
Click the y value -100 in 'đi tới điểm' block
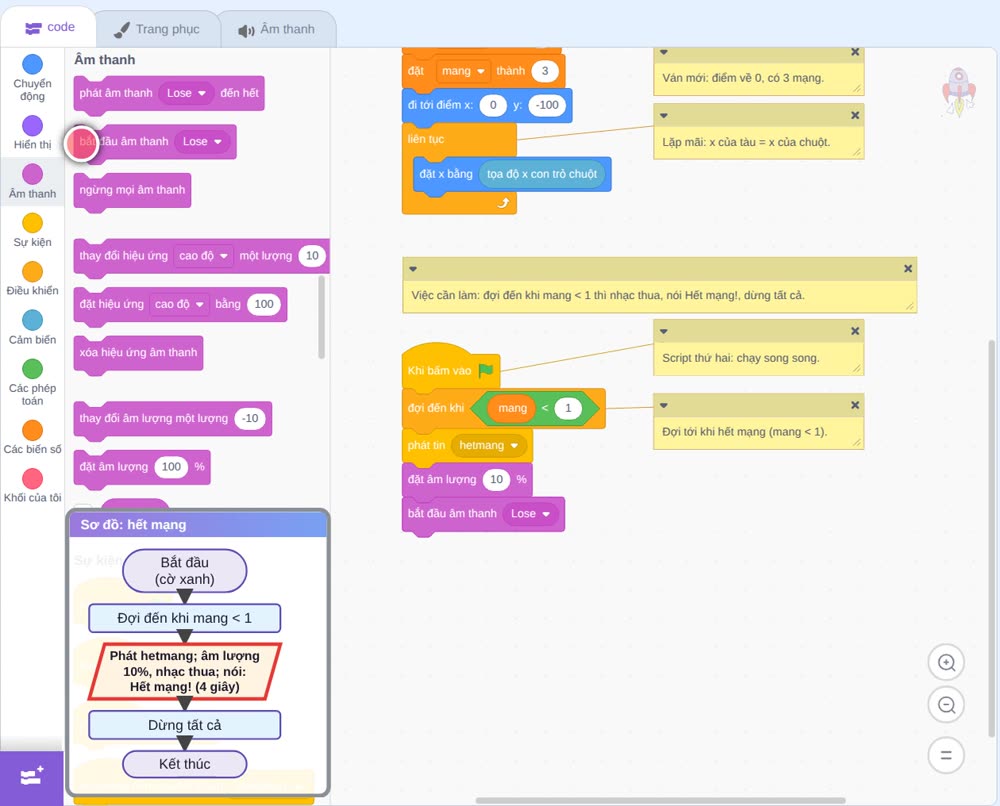click(547, 105)
